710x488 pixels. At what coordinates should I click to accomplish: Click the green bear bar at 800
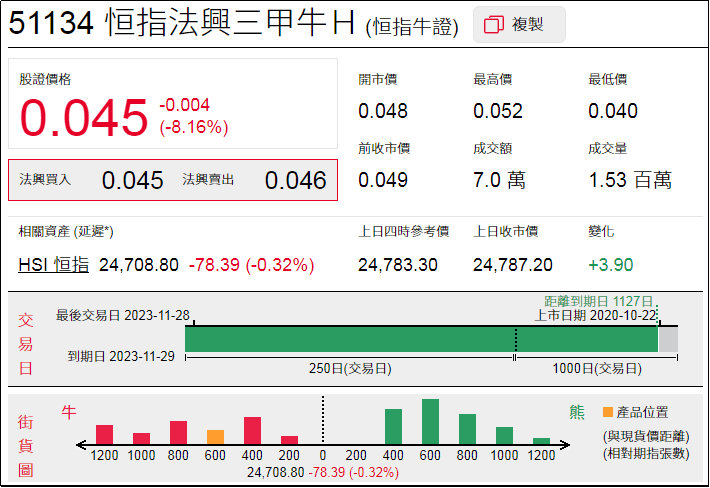[467, 429]
